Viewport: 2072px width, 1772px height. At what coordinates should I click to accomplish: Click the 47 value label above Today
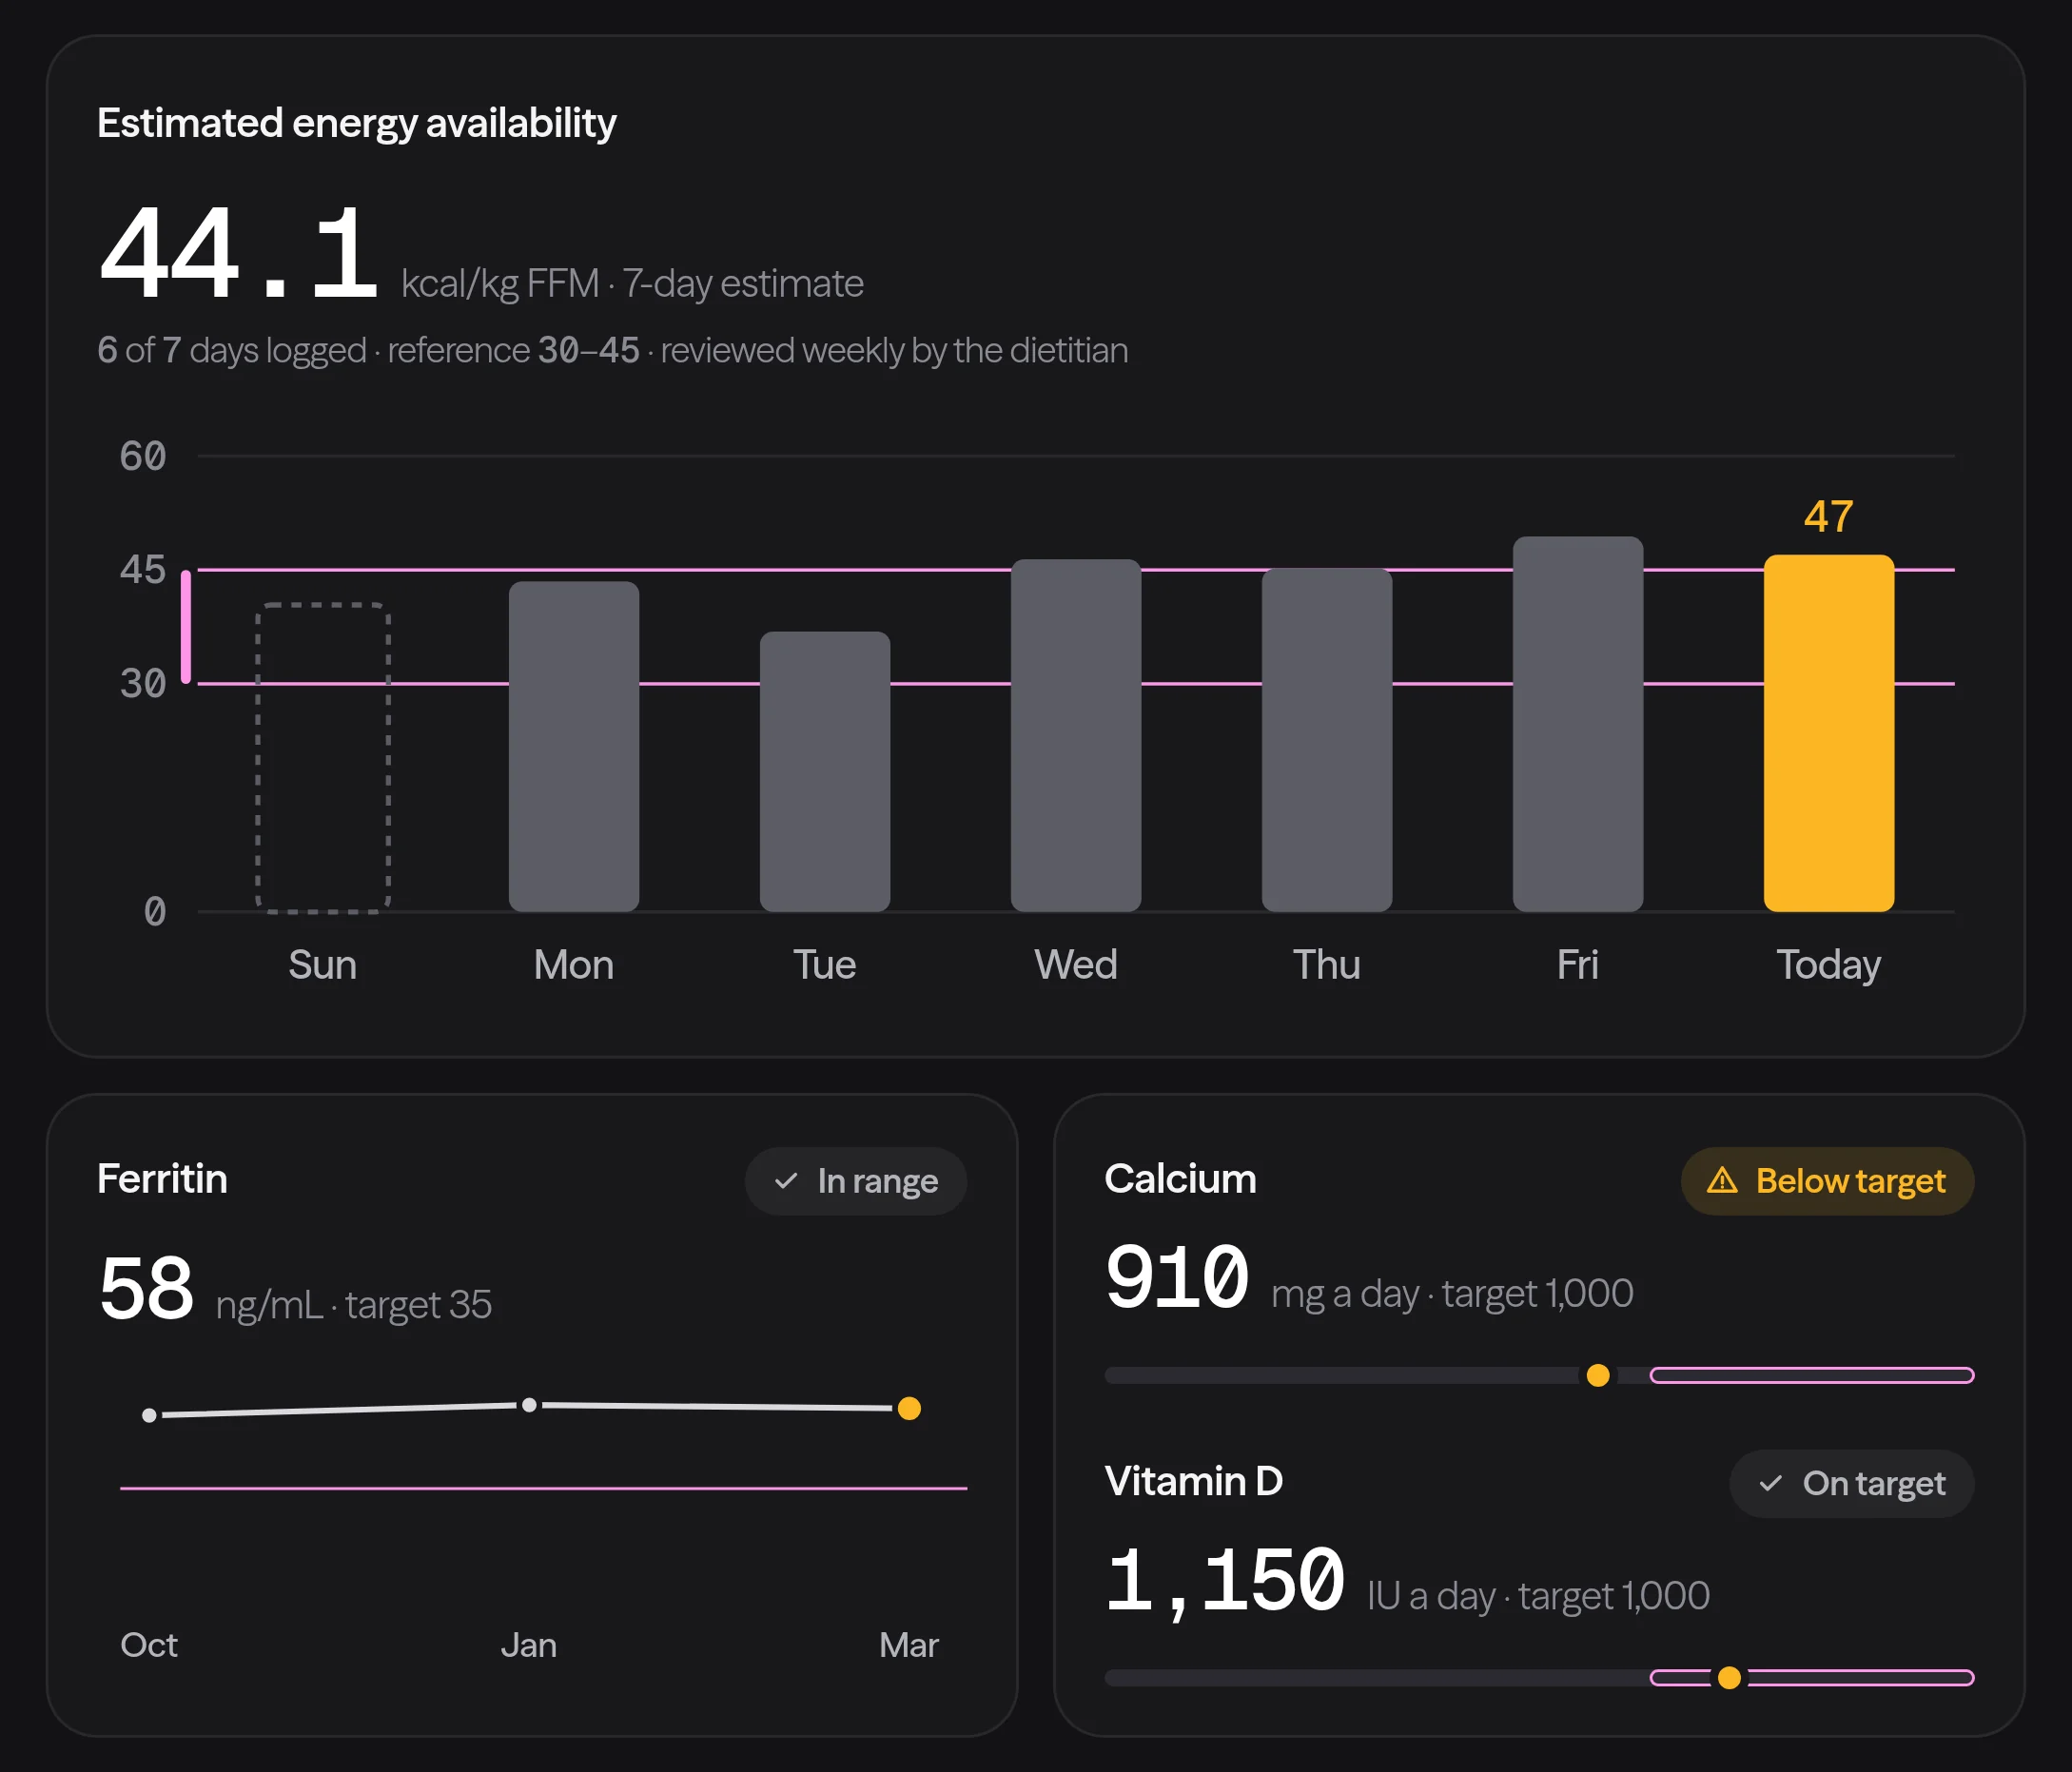(1828, 517)
